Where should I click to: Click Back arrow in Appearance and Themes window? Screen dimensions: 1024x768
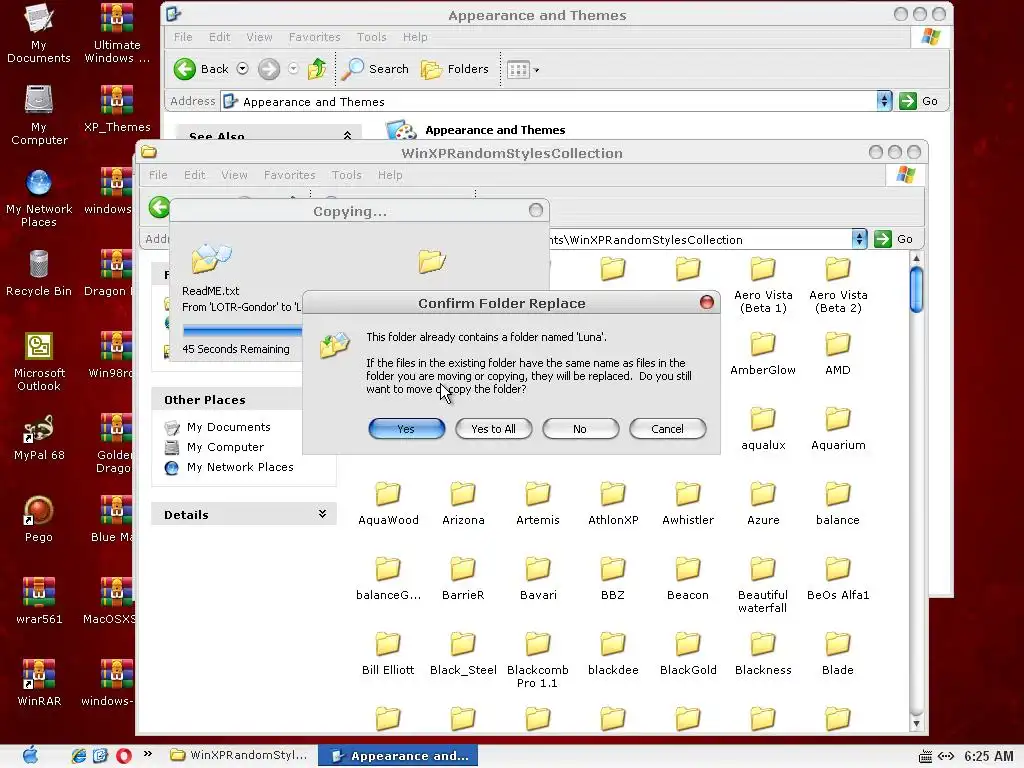coord(185,69)
